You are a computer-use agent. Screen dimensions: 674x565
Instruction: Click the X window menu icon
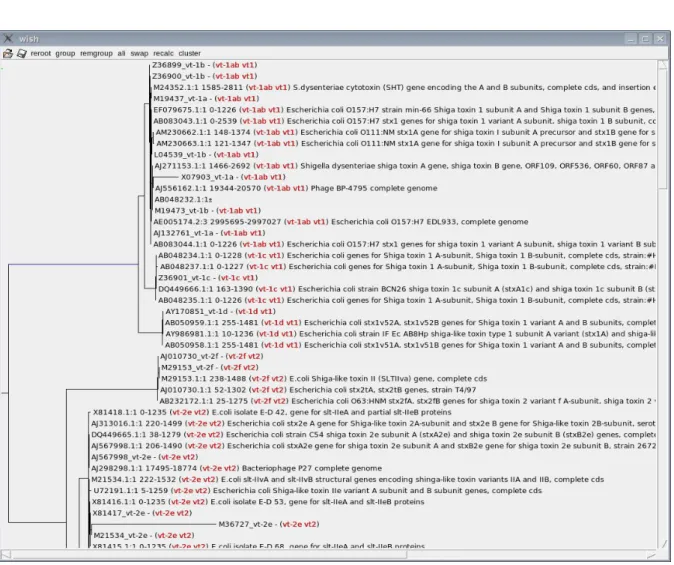point(8,39)
